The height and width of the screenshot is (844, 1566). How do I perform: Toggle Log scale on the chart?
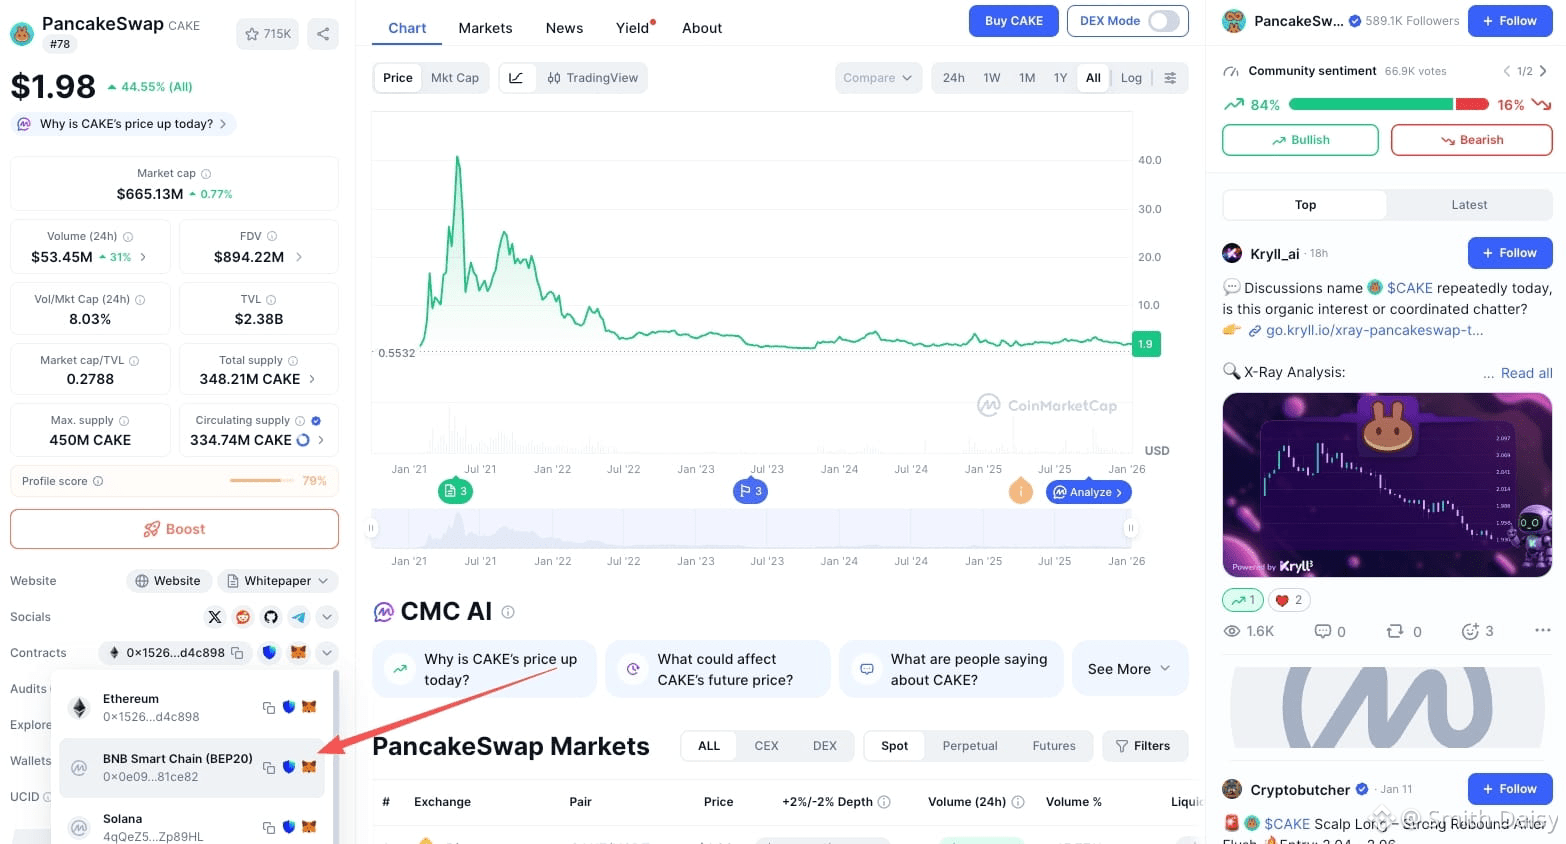(1131, 78)
